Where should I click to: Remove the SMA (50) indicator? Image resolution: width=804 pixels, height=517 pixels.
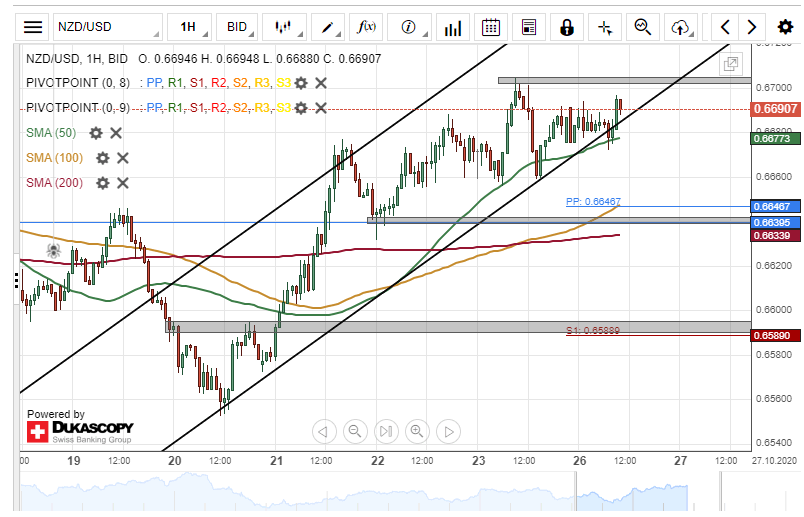click(116, 133)
